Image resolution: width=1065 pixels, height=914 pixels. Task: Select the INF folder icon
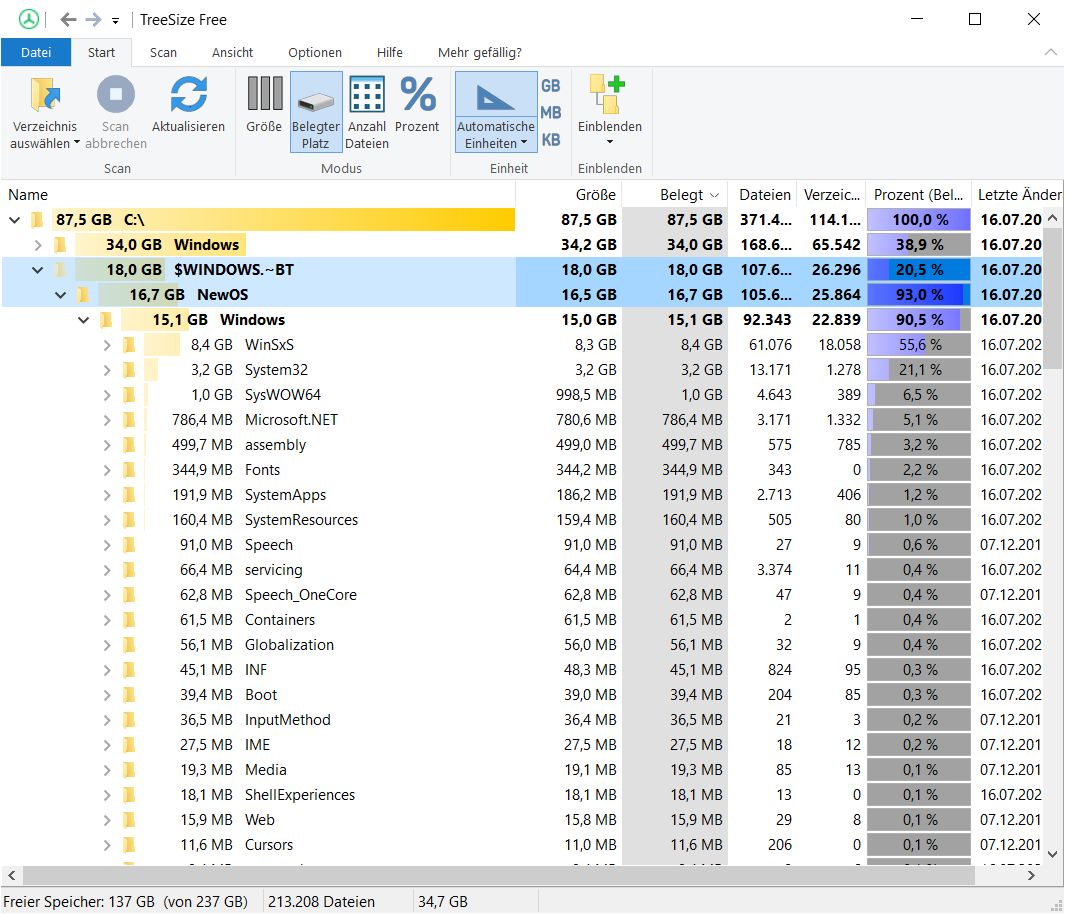pyautogui.click(x=129, y=670)
